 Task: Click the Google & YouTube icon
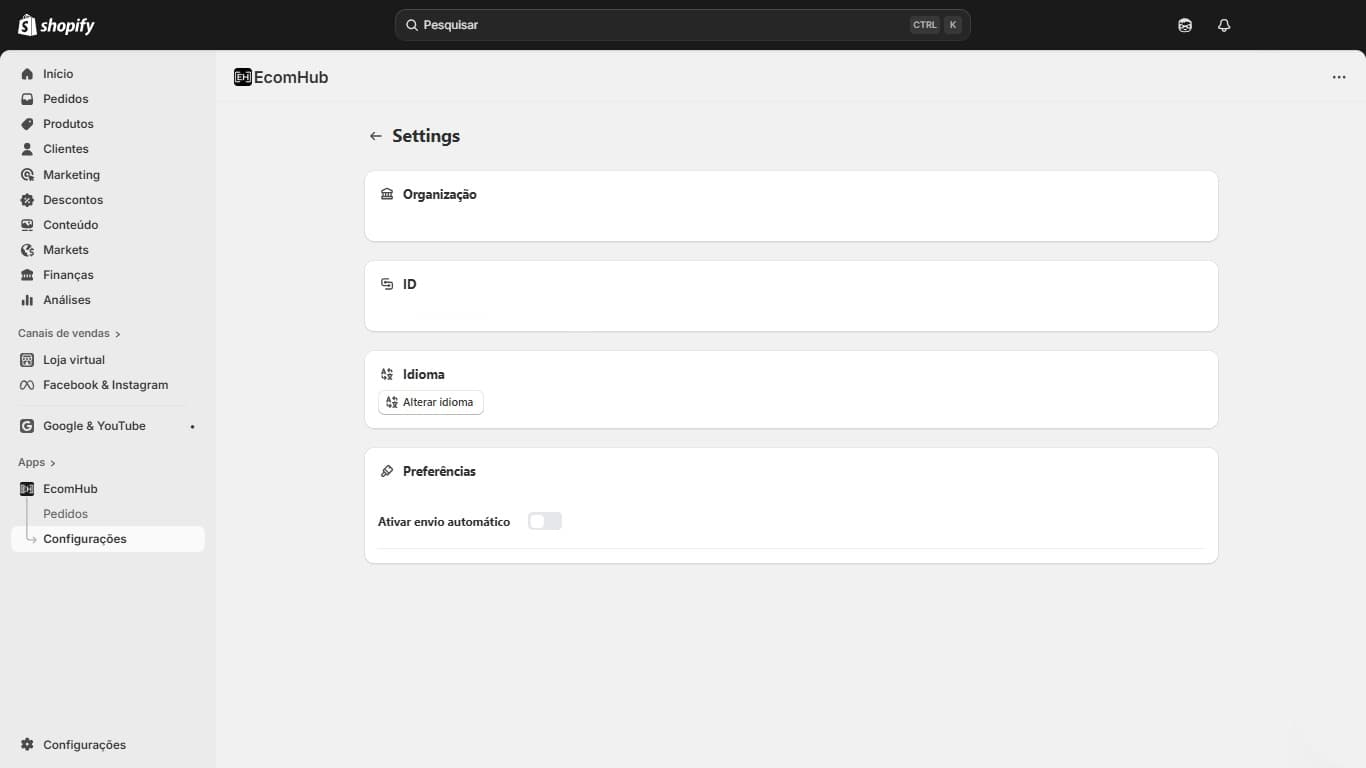[27, 426]
